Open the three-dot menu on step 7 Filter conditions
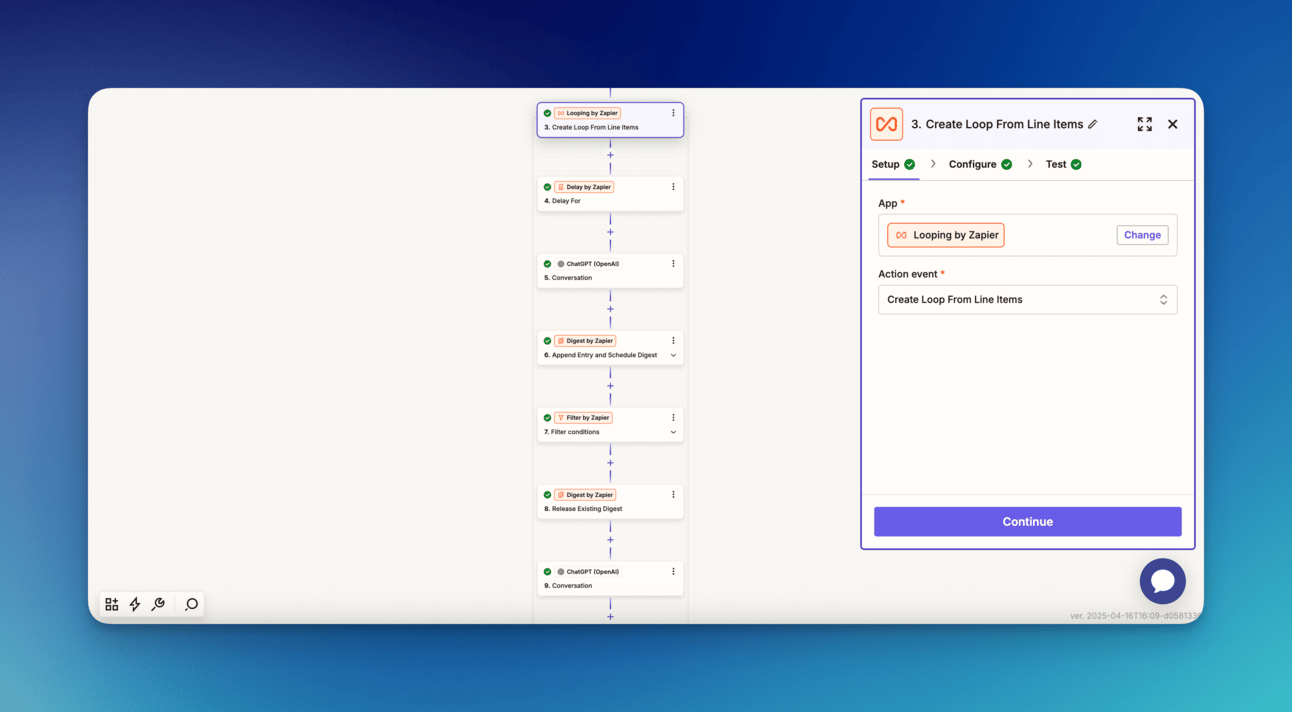Screen dimensions: 1292x712 (673, 418)
